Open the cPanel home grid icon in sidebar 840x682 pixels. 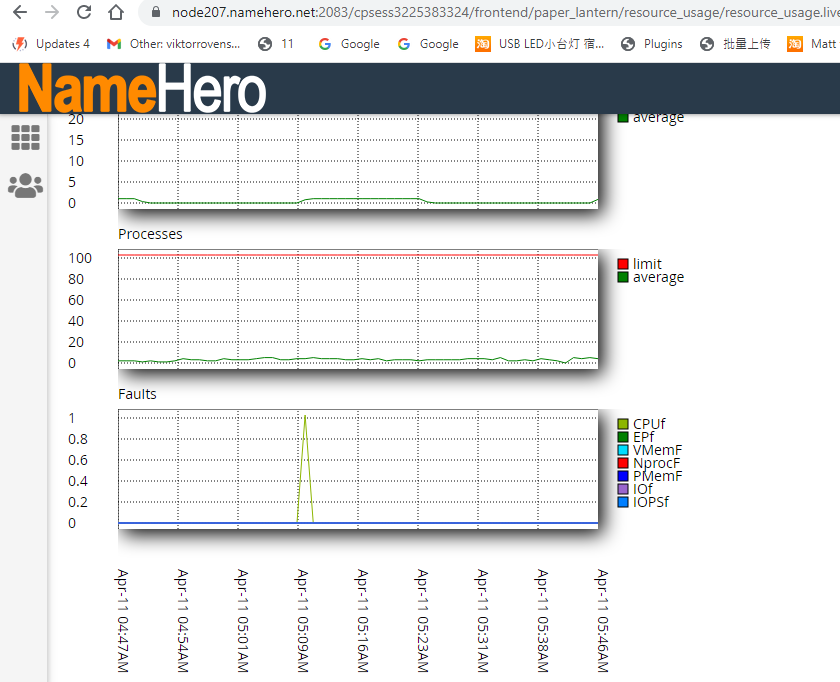pos(25,138)
